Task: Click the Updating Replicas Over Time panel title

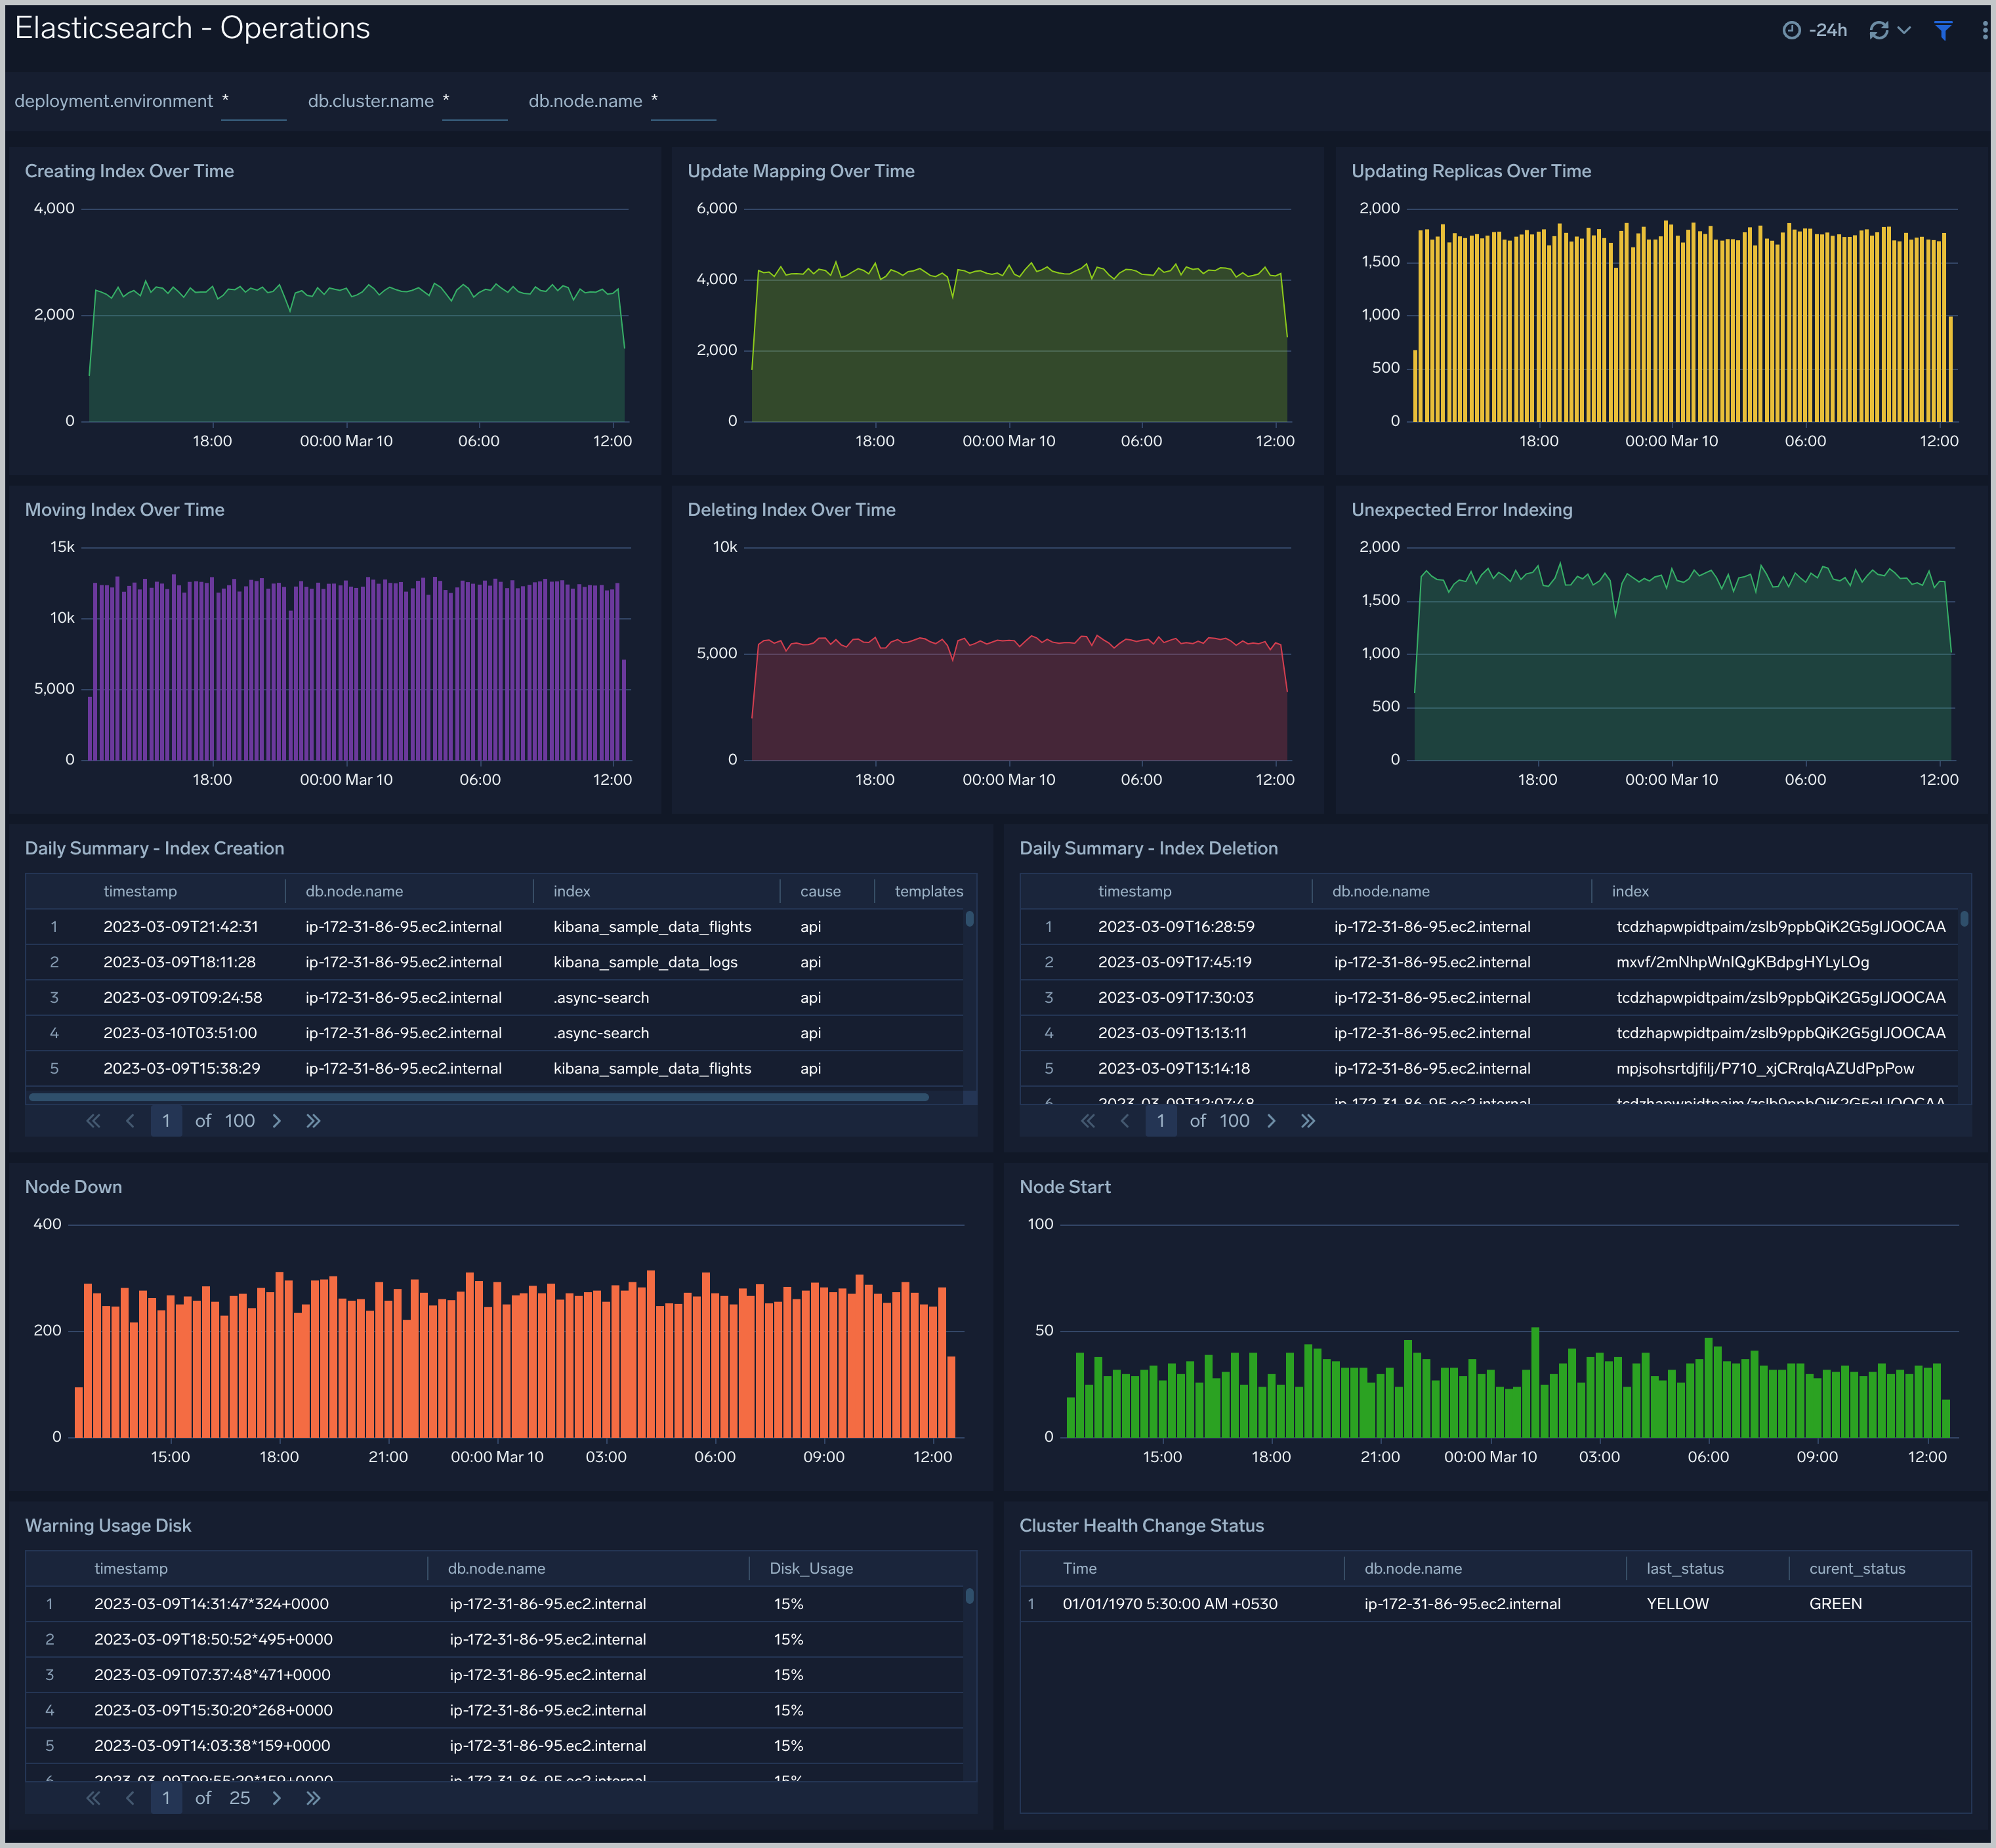Action: pos(1471,171)
